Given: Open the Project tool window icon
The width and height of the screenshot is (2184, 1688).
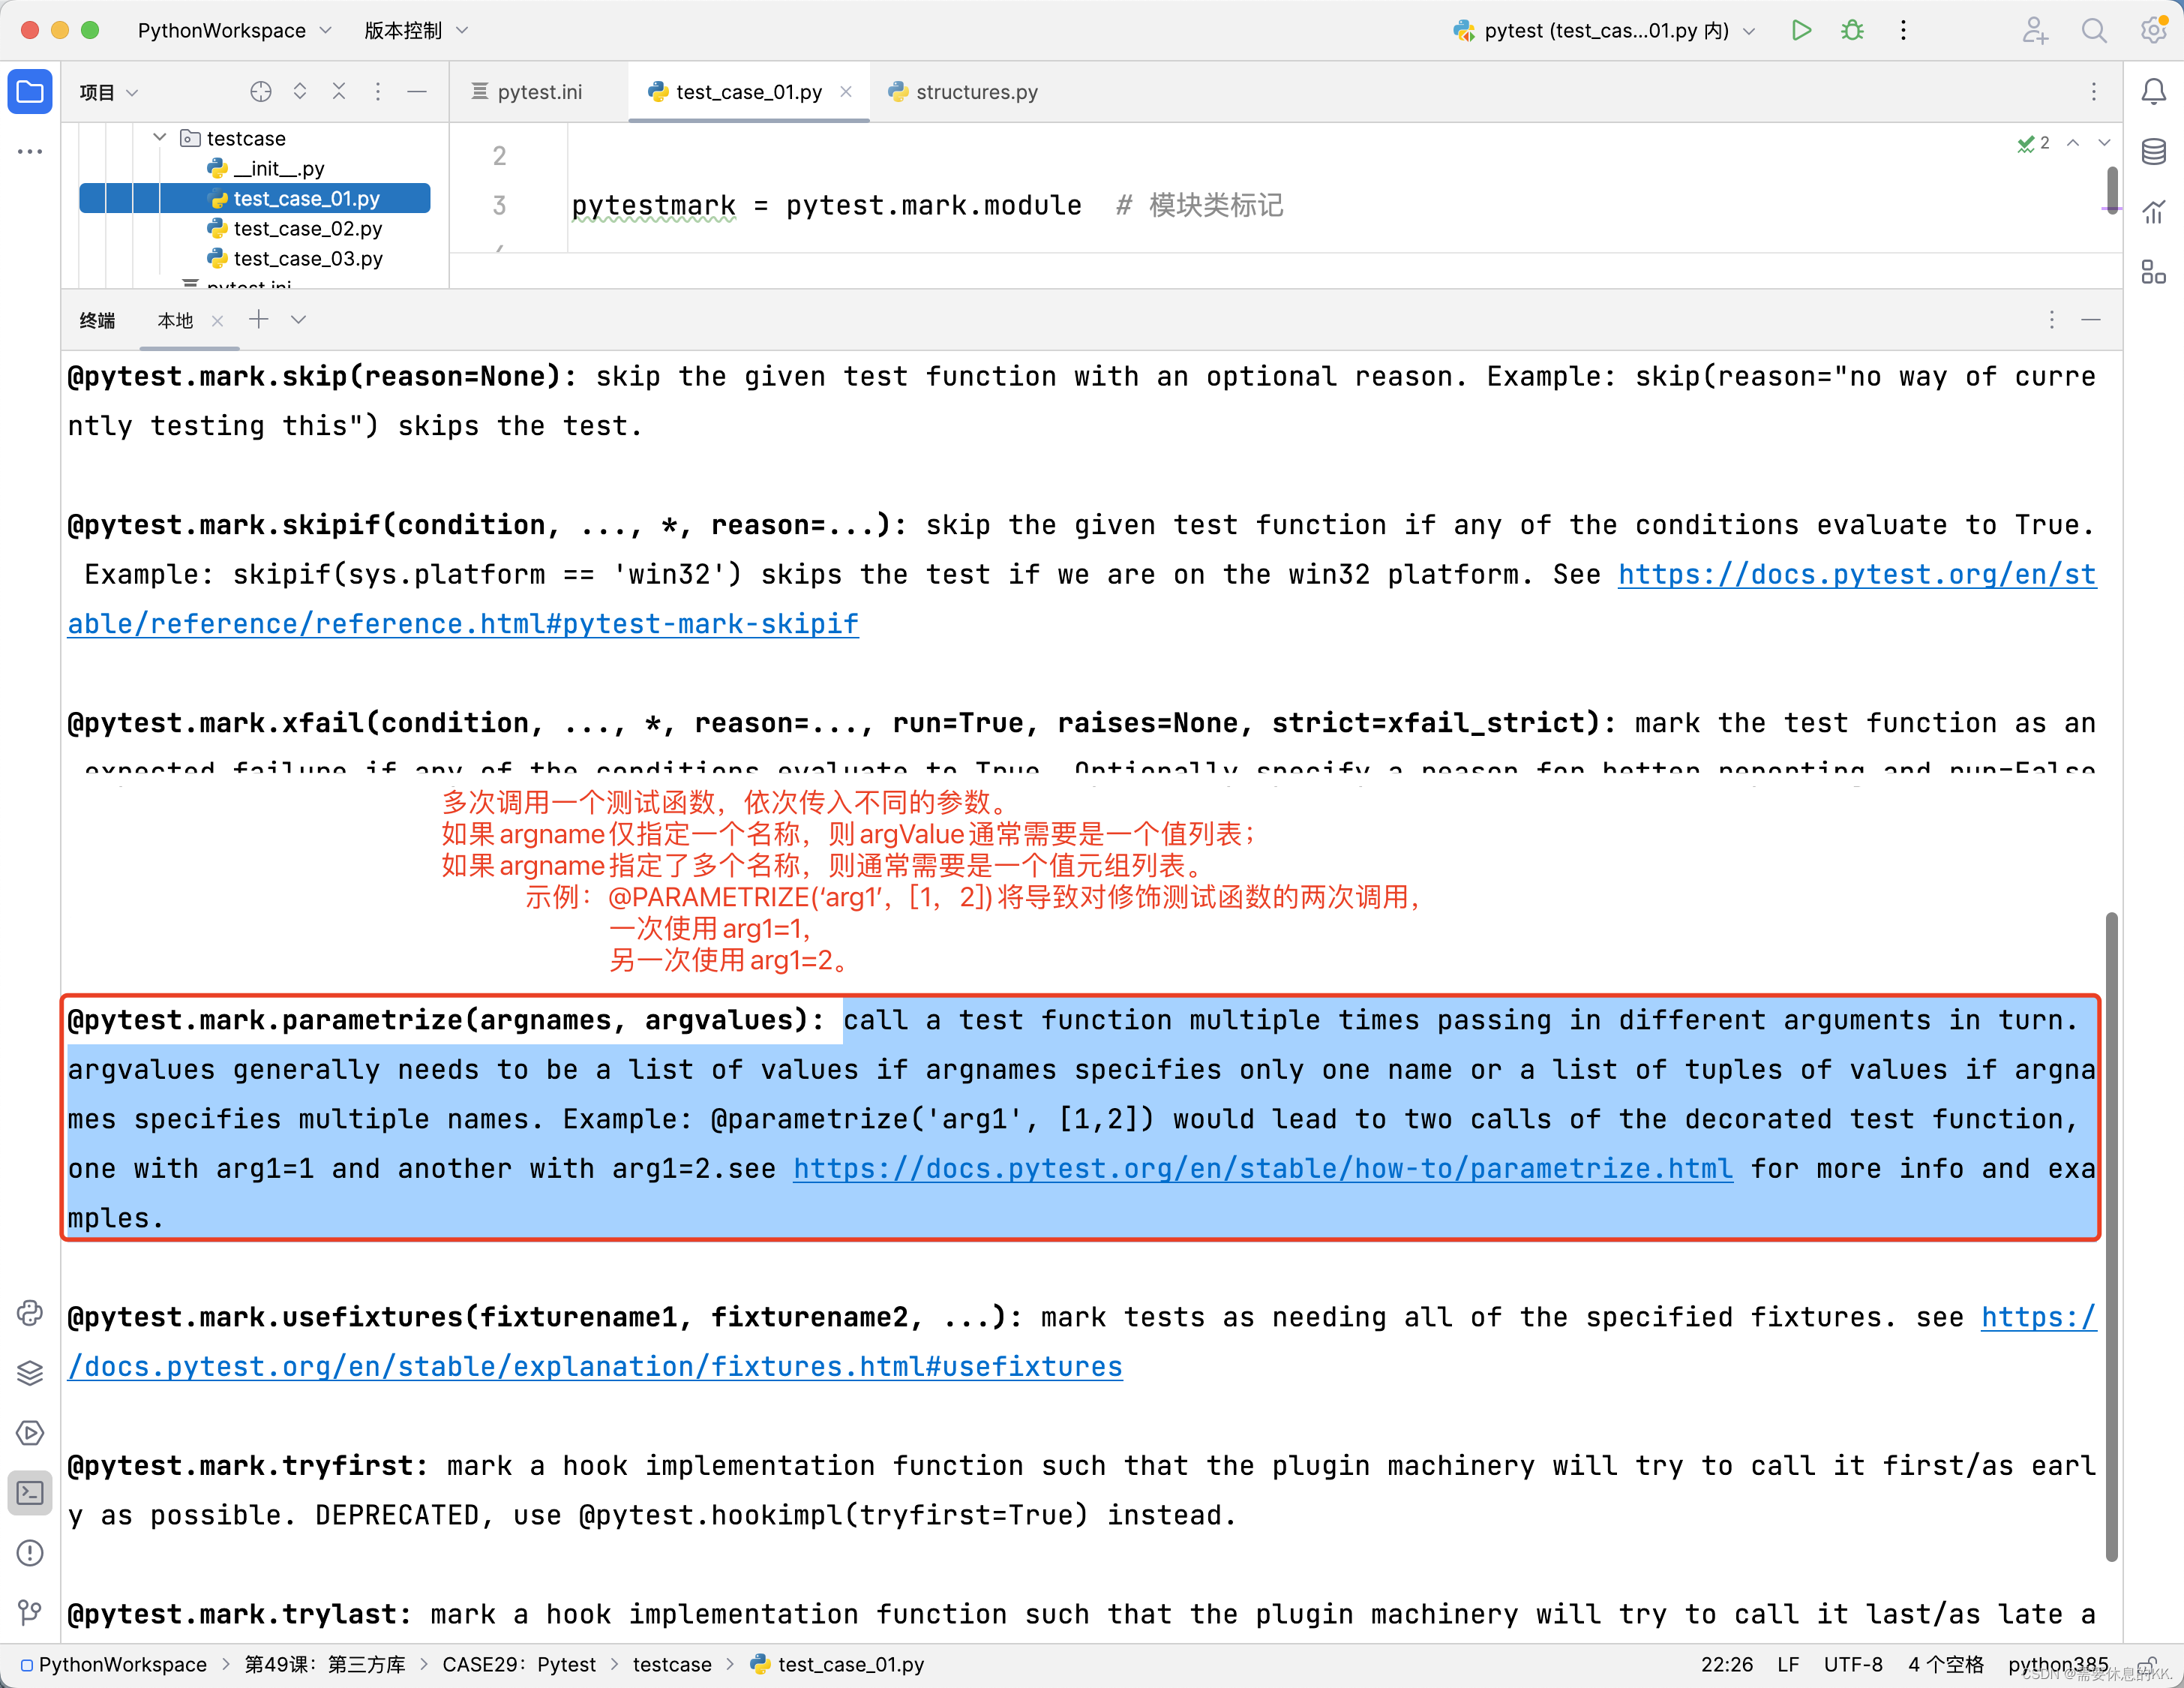Looking at the screenshot, I should (30, 92).
